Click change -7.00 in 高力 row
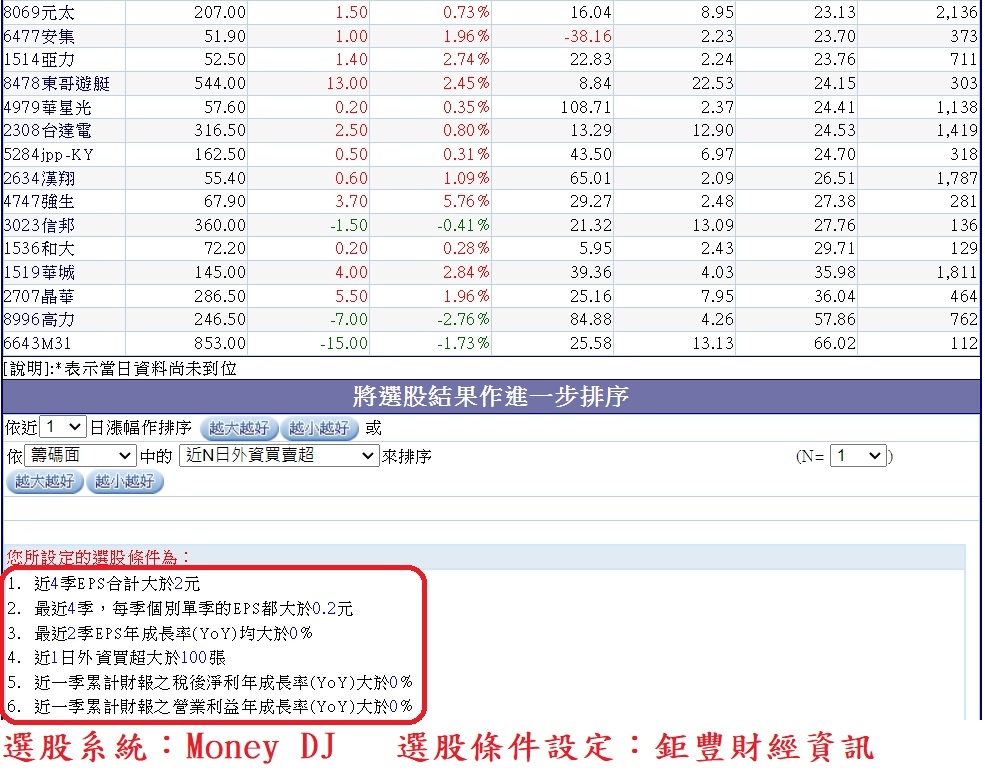985x776 pixels. [349, 320]
